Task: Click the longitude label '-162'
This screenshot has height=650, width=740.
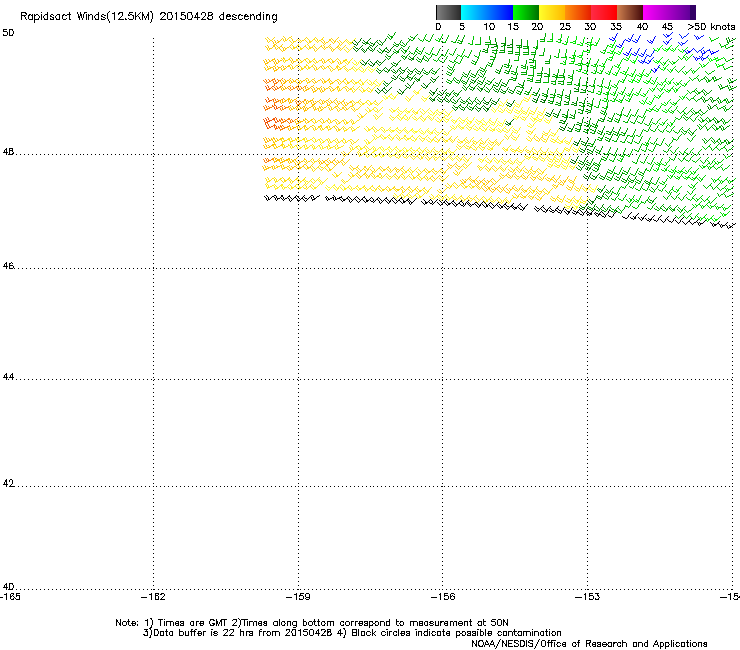Action: click(153, 597)
